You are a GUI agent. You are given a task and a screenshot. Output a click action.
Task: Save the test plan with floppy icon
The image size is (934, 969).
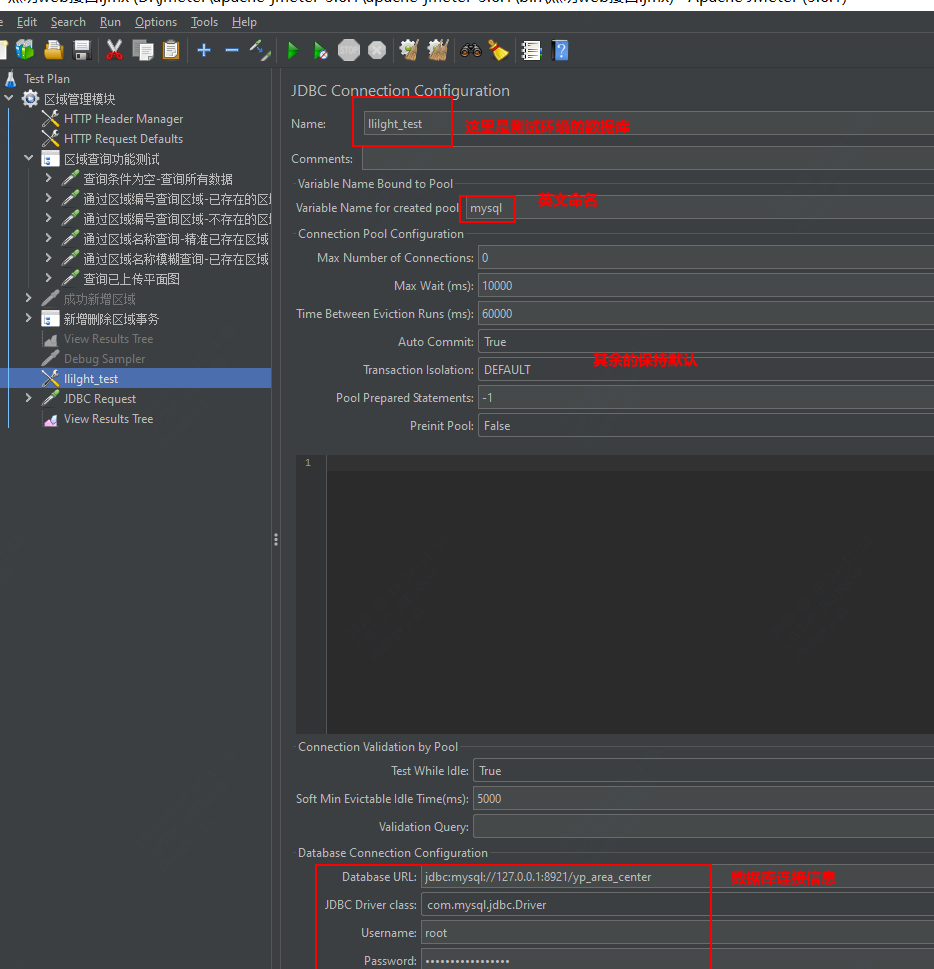pos(82,50)
